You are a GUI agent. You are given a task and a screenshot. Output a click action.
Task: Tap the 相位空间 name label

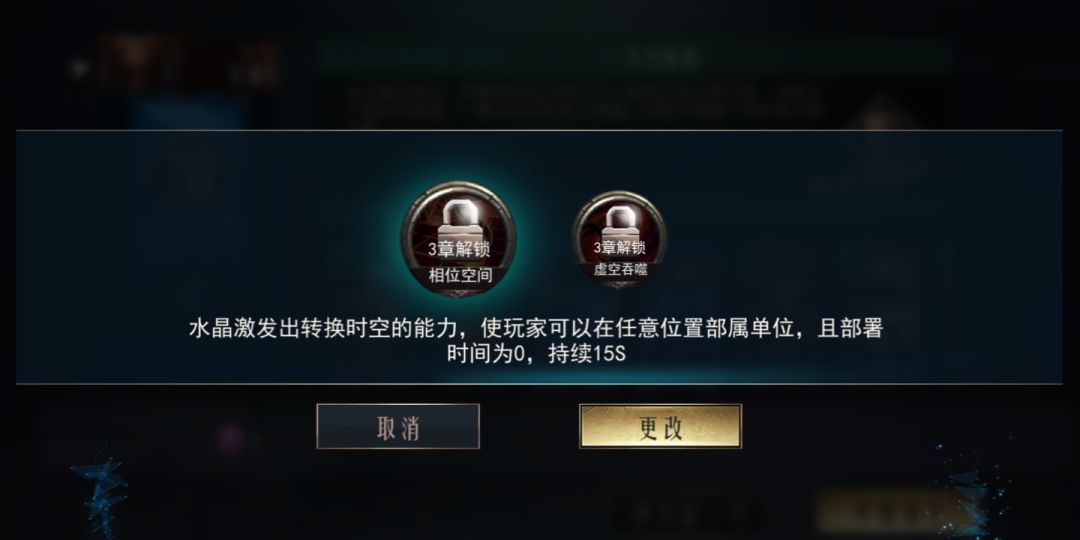point(461,276)
